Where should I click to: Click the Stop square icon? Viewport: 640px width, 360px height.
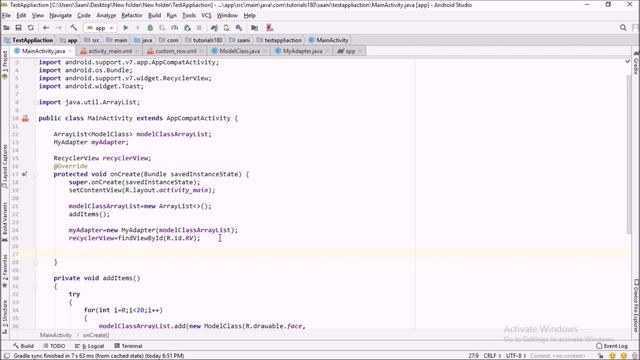(199, 28)
